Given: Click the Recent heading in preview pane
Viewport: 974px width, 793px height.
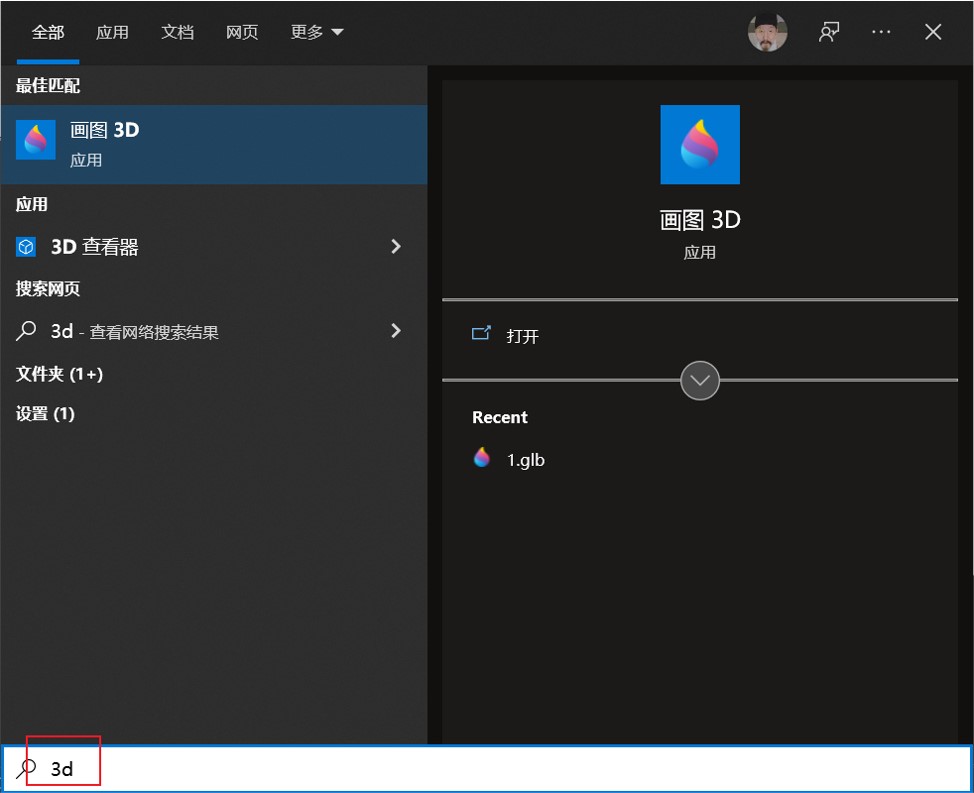Looking at the screenshot, I should coord(499,417).
